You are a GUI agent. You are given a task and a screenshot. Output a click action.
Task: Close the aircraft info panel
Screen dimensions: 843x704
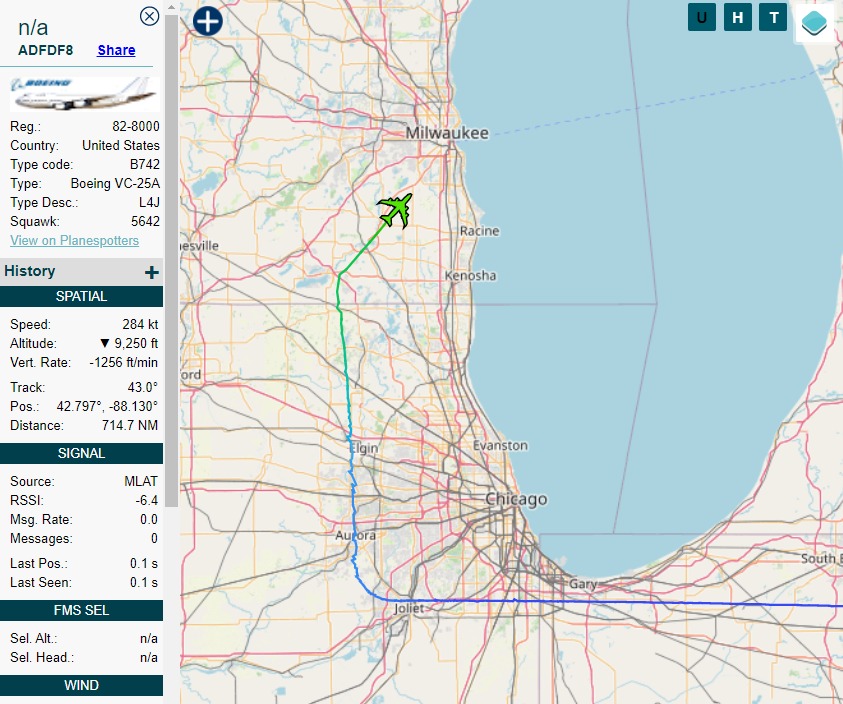coord(149,17)
